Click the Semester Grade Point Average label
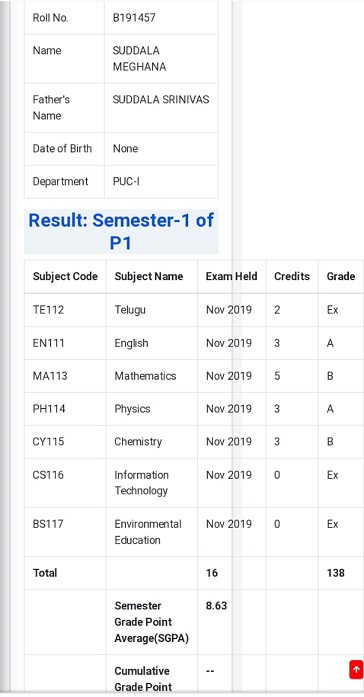This screenshot has width=364, height=697. click(x=152, y=622)
